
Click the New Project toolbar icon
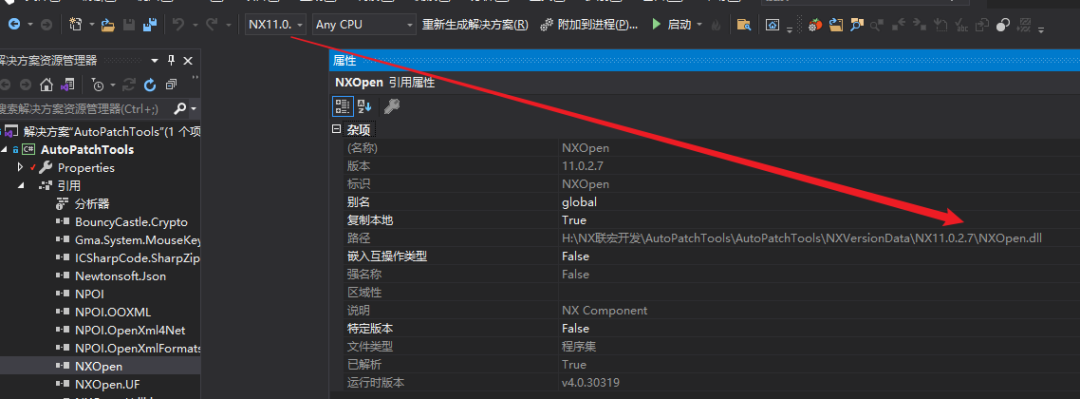tap(76, 25)
